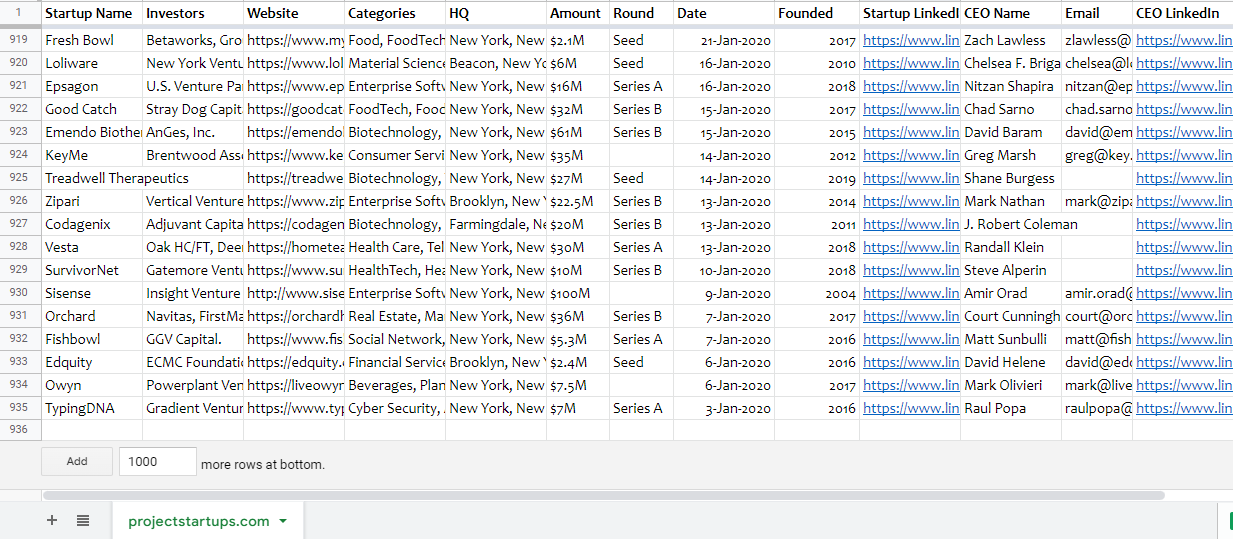Open CEO LinkedIn link in Codagenix row
Screen dimensions: 1233x539
1184,224
